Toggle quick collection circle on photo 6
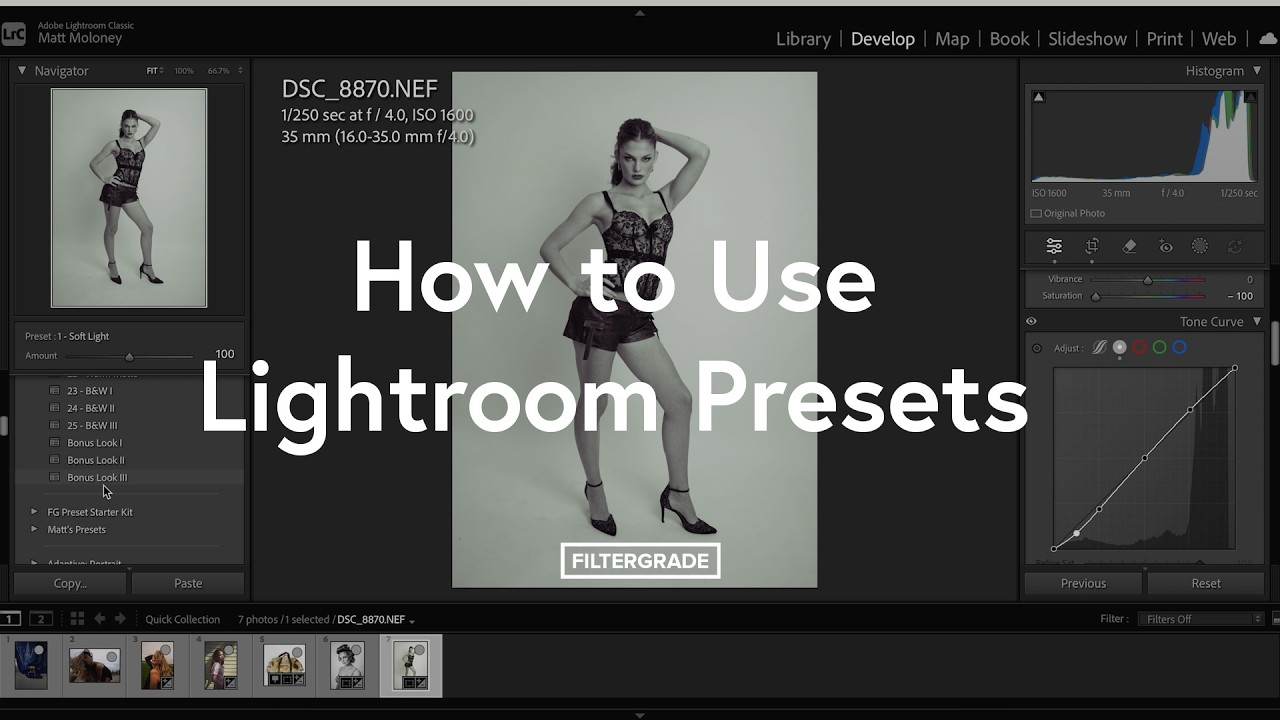Screen dimensions: 1280x720 coord(358,650)
